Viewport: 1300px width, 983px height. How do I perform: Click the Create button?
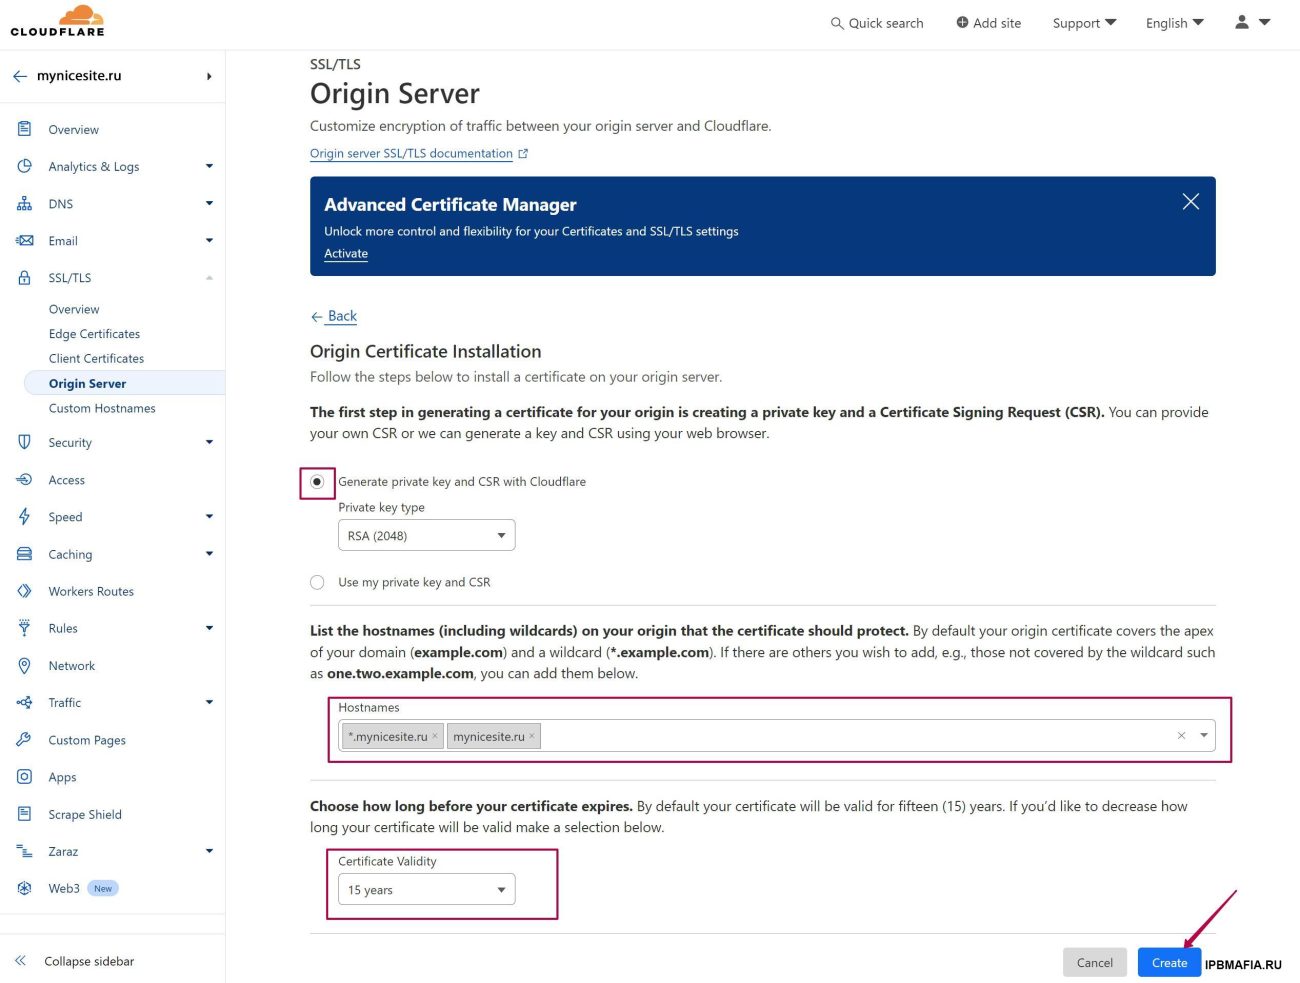[1169, 963]
